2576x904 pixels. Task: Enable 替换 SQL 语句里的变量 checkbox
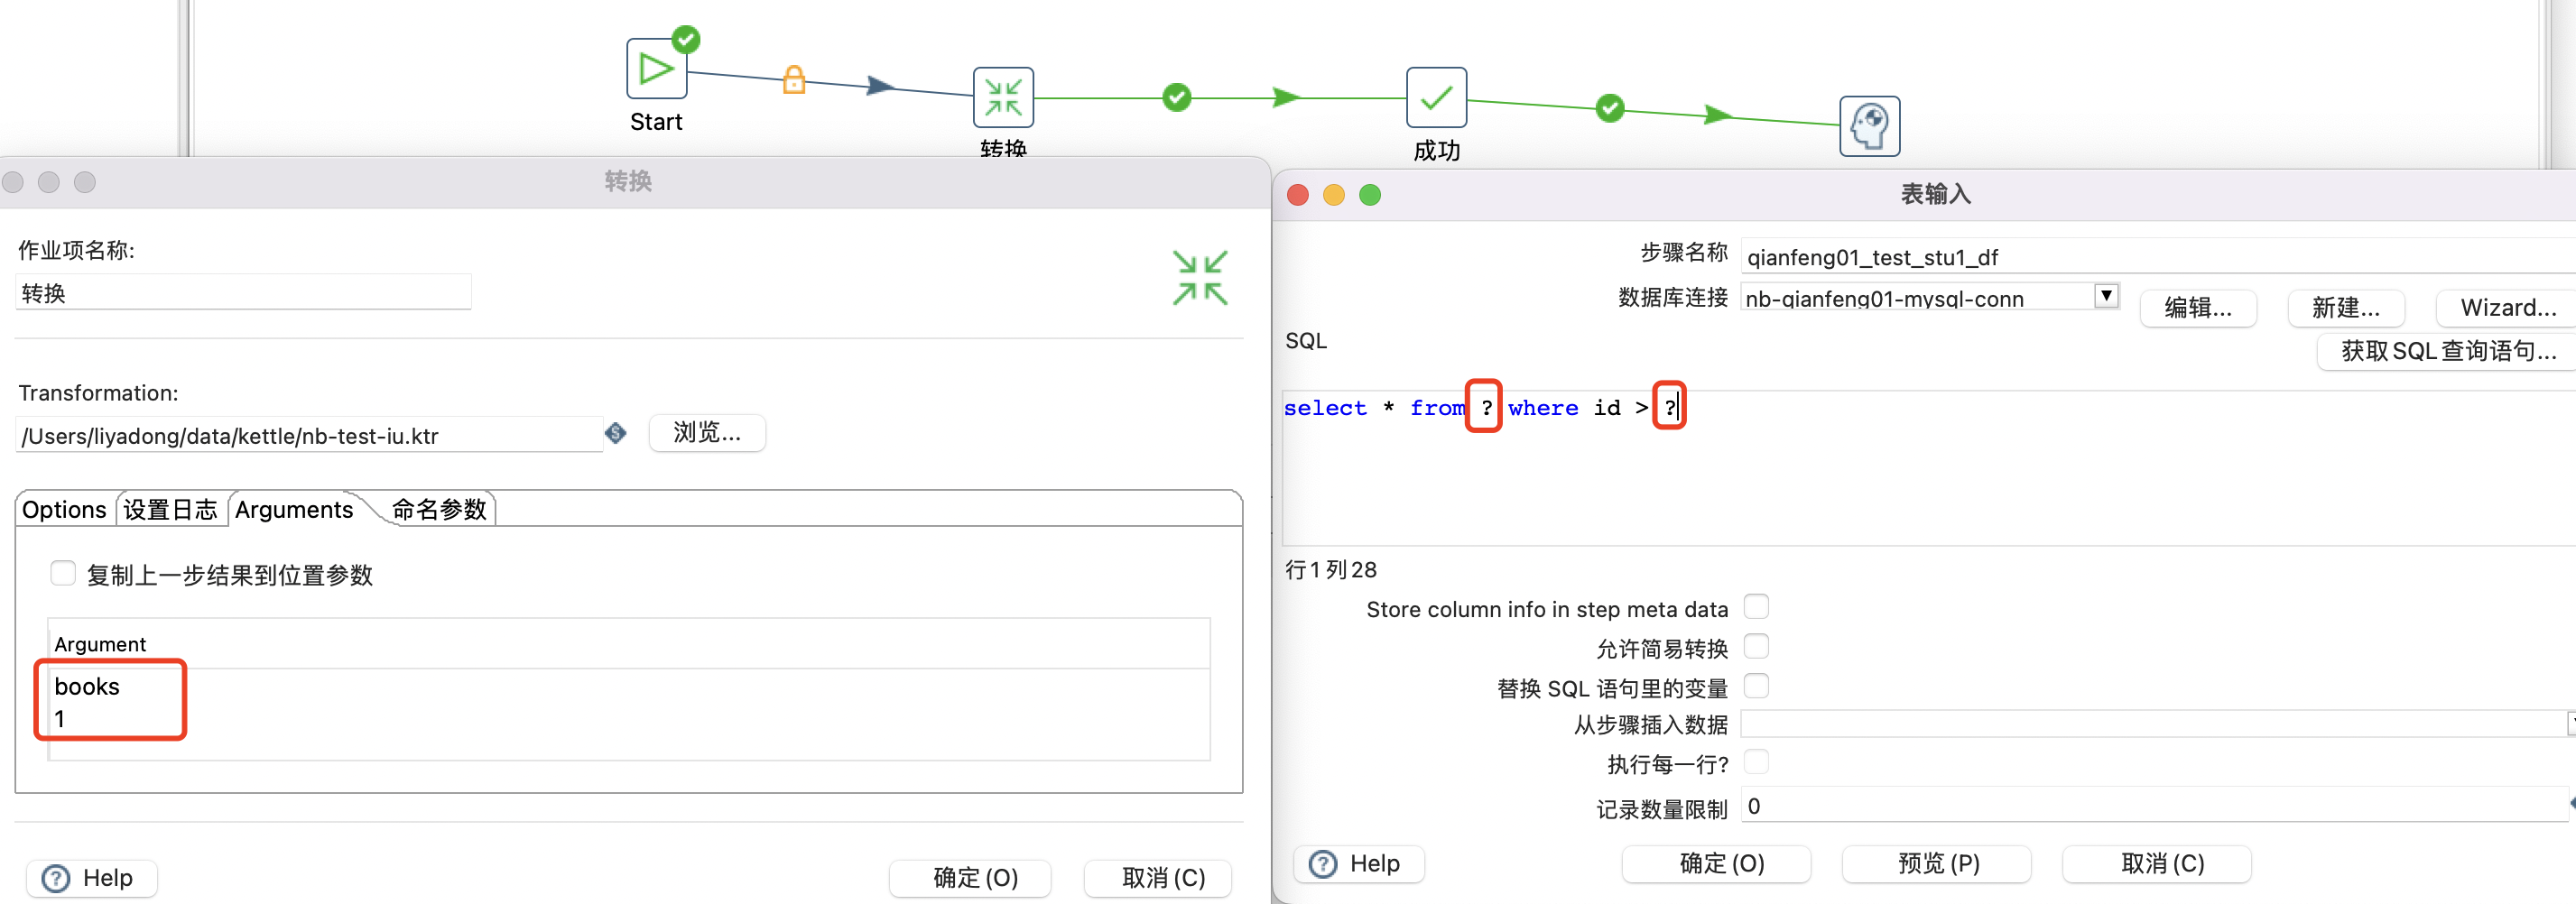(x=1756, y=685)
